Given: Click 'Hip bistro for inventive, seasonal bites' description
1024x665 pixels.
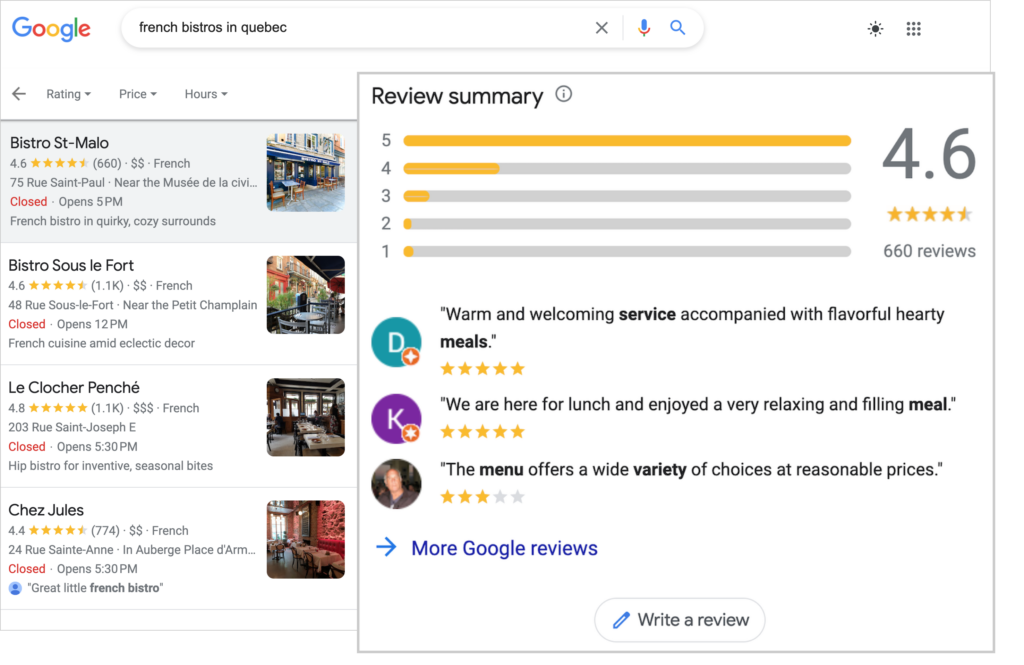Looking at the screenshot, I should 110,466.
